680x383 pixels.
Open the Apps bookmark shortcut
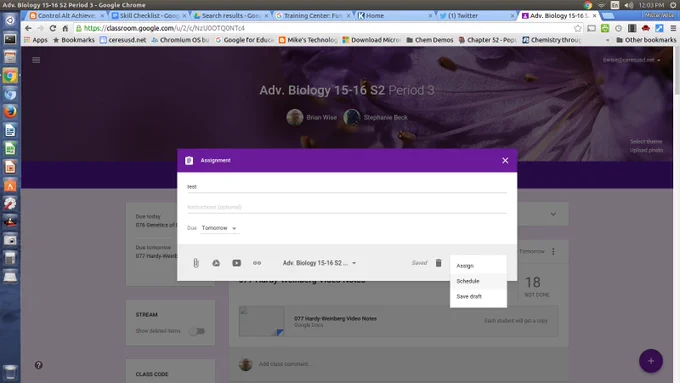pos(36,40)
